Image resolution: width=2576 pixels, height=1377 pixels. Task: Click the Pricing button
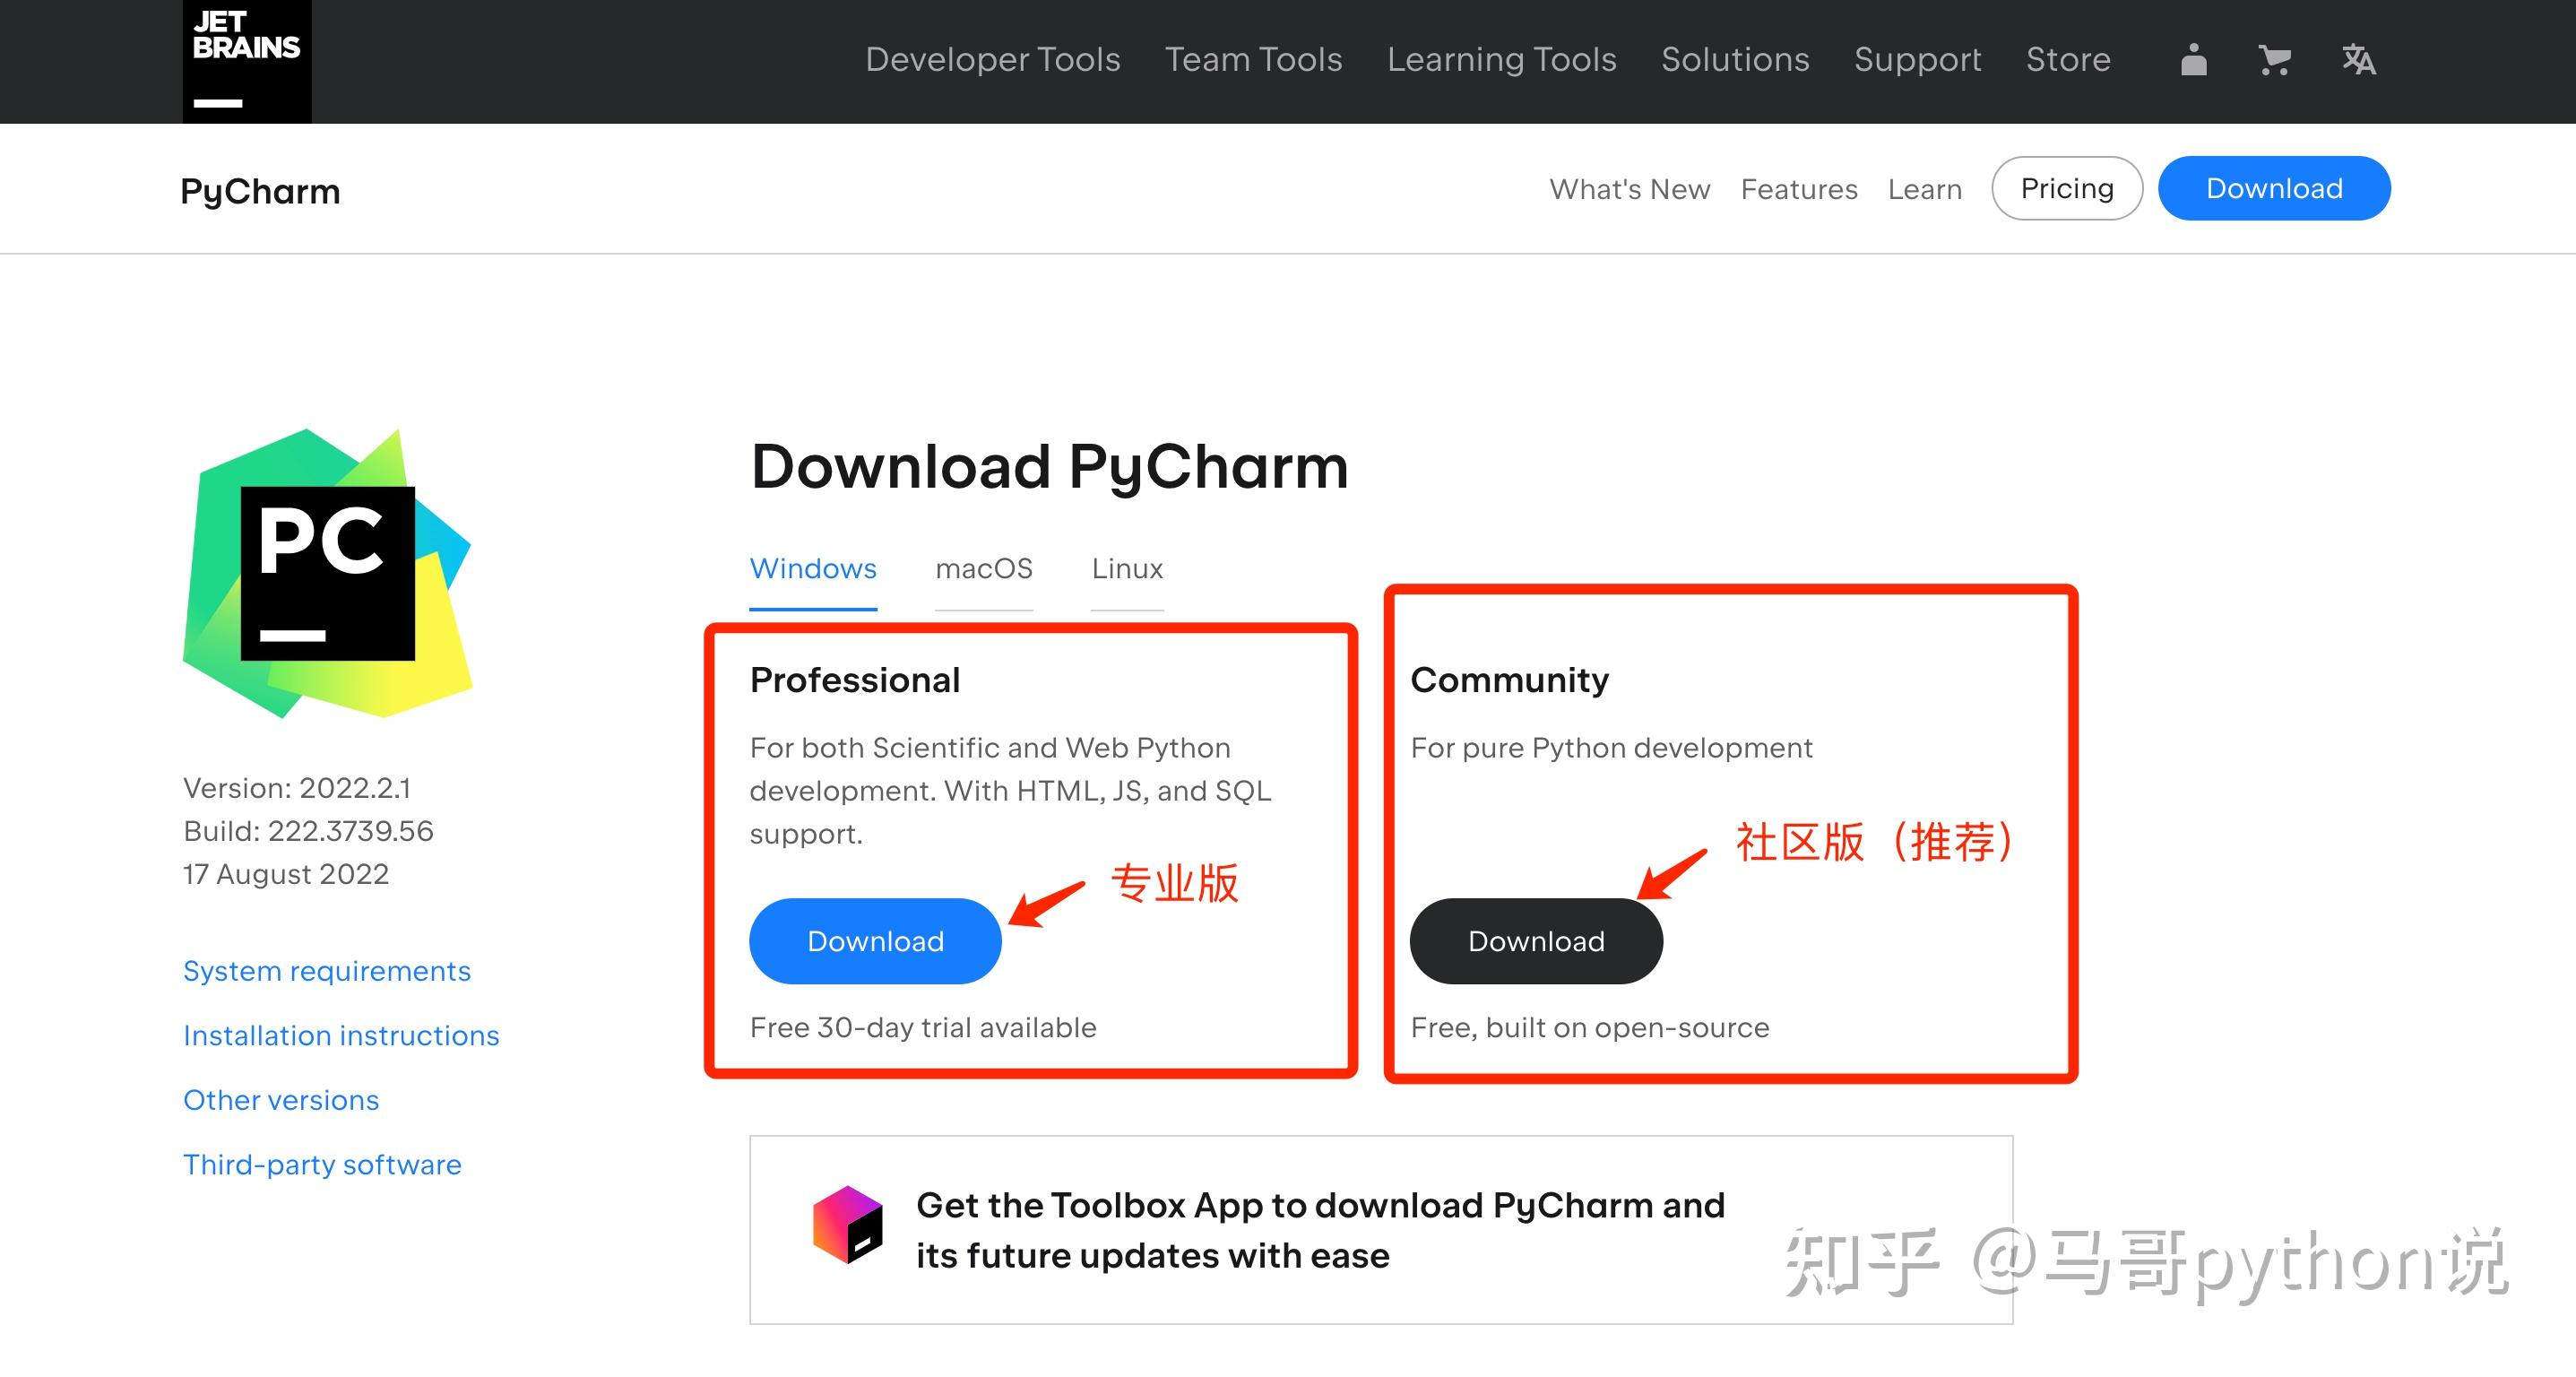coord(2067,188)
